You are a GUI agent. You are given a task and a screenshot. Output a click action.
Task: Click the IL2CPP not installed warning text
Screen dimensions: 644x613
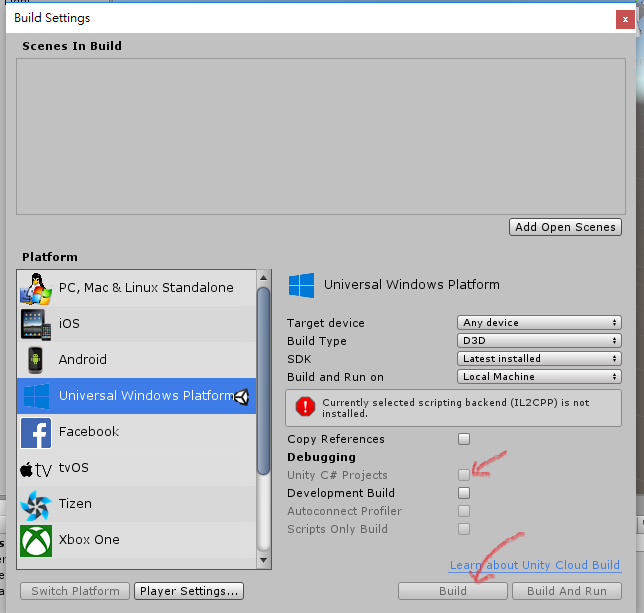[455, 408]
